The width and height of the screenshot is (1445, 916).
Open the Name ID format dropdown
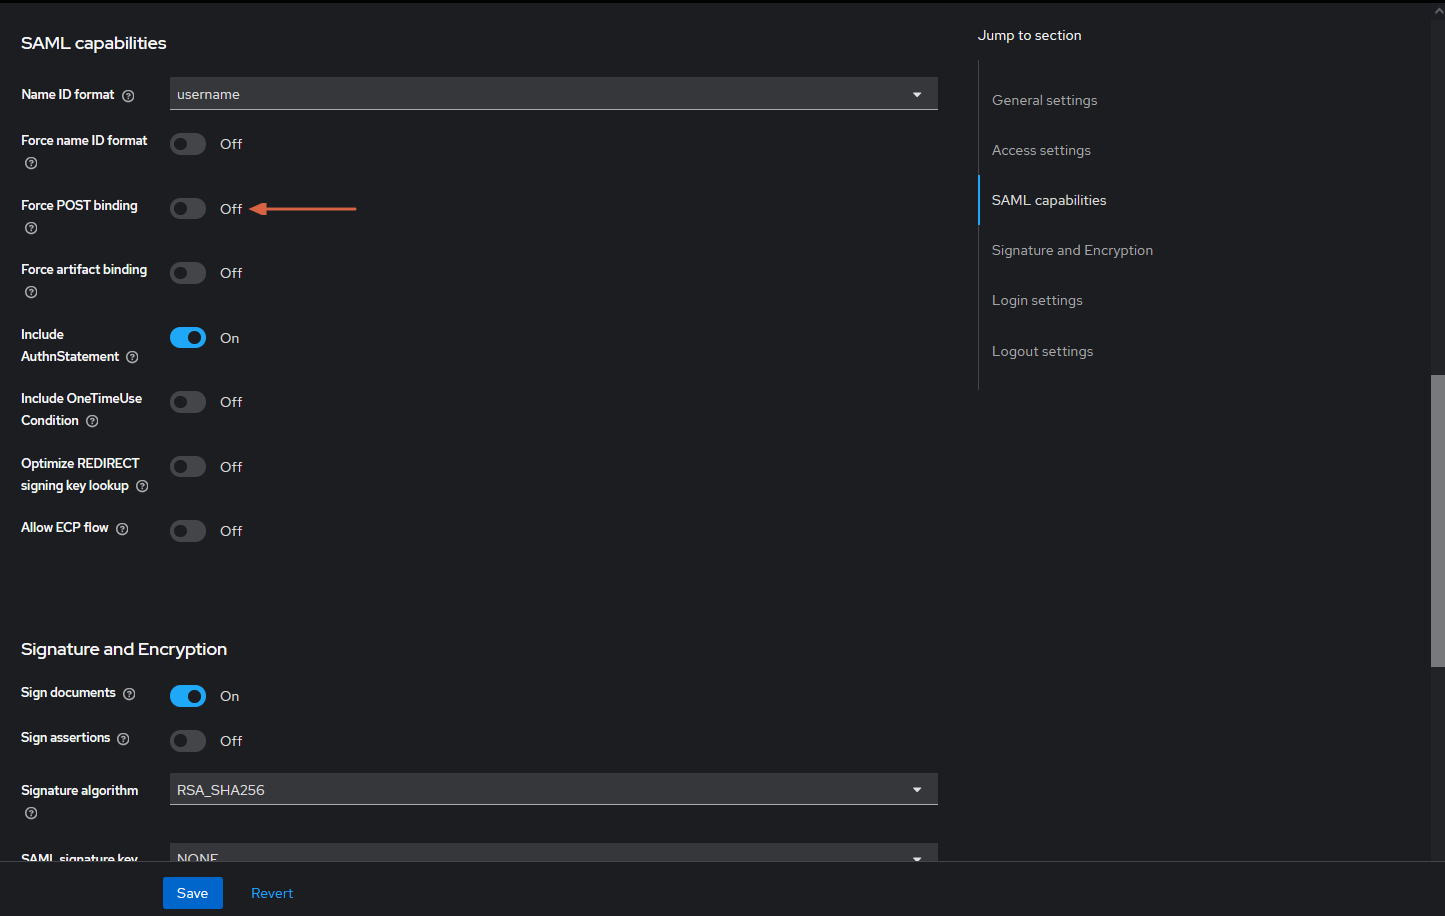[554, 94]
